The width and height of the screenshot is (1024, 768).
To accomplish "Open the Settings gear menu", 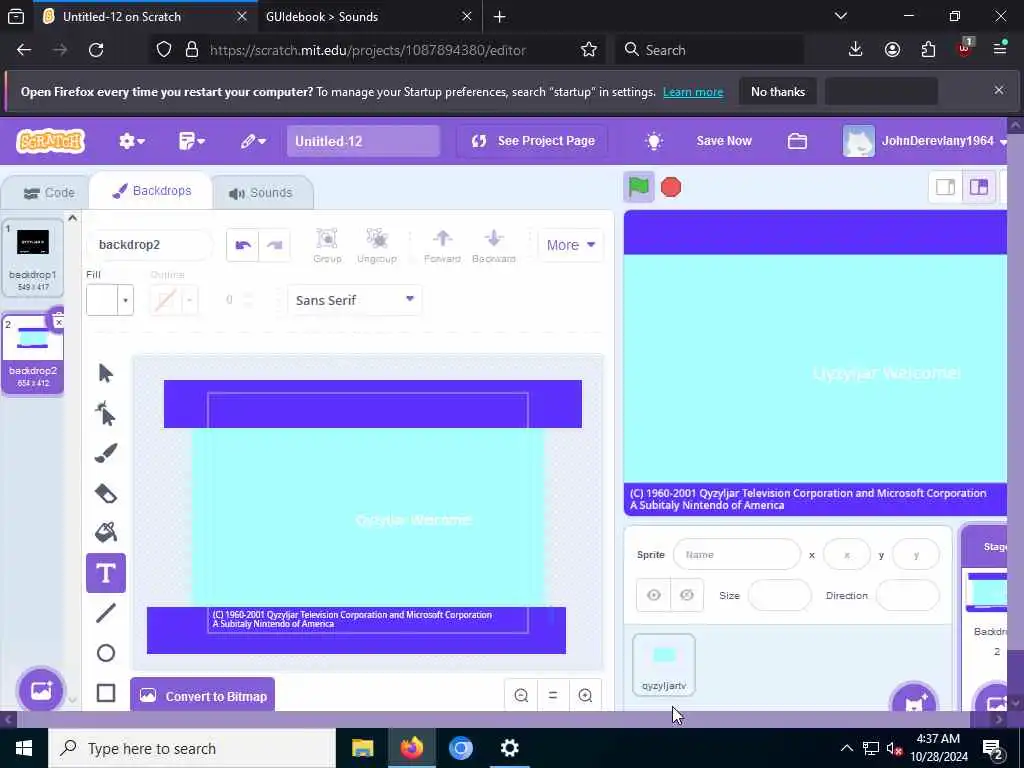I will tap(131, 141).
